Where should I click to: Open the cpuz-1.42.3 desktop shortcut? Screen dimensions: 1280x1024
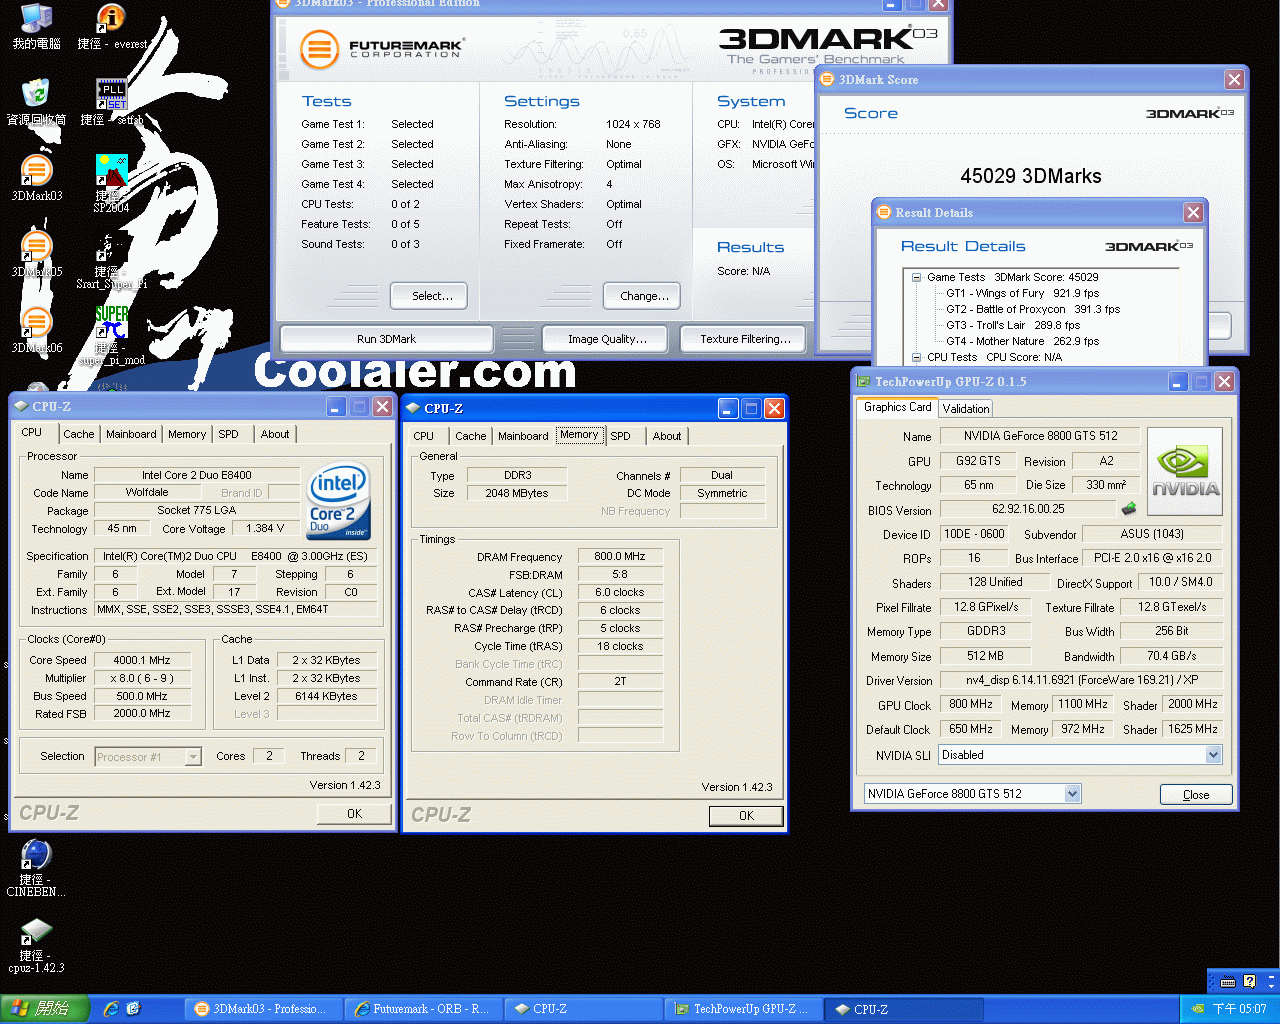point(36,945)
